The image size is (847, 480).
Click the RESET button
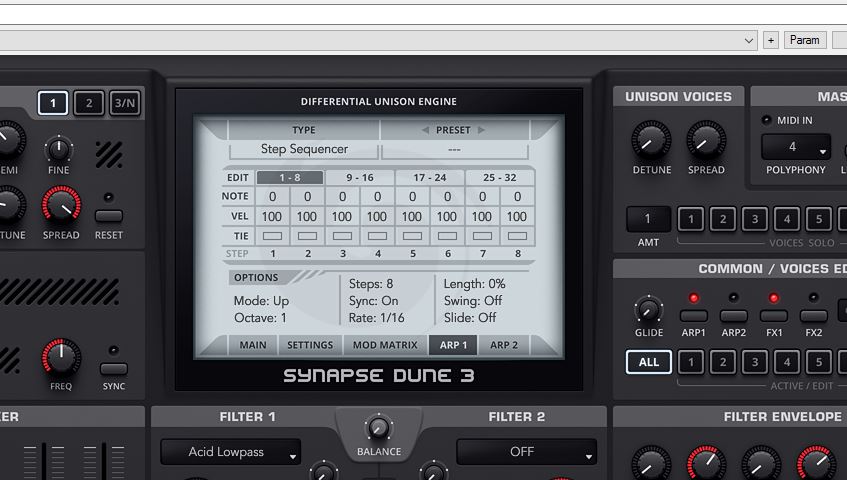pyautogui.click(x=109, y=216)
